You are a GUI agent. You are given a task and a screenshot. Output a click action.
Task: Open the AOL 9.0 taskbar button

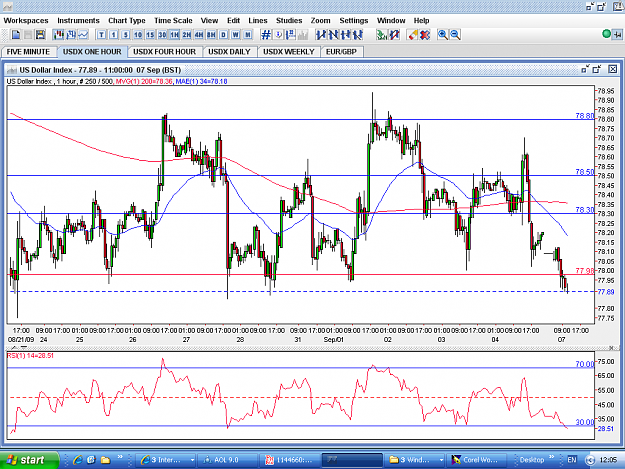coord(227,460)
